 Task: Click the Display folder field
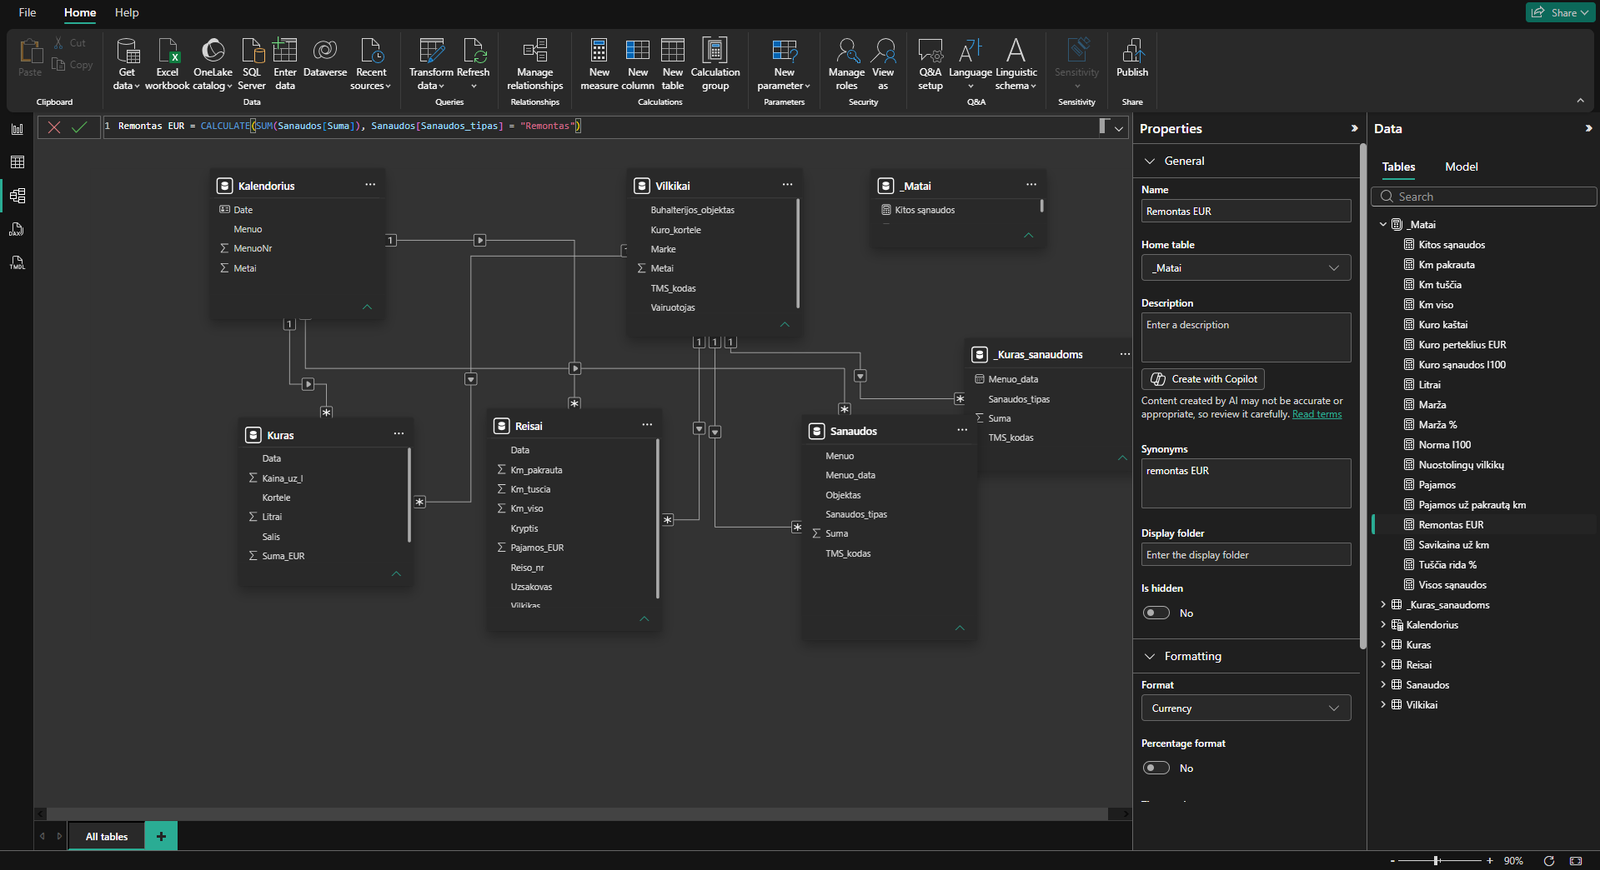pyautogui.click(x=1246, y=555)
